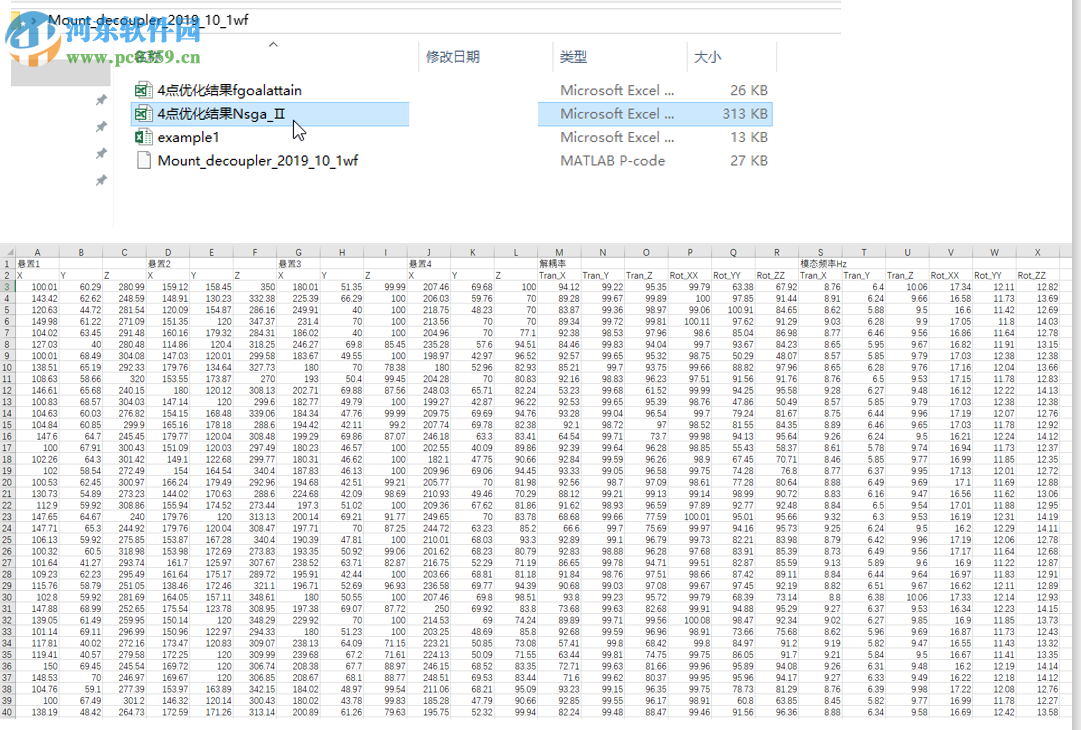The width and height of the screenshot is (1081, 730).
Task: Select spreadsheet row 1 header
Action: click(x=7, y=264)
